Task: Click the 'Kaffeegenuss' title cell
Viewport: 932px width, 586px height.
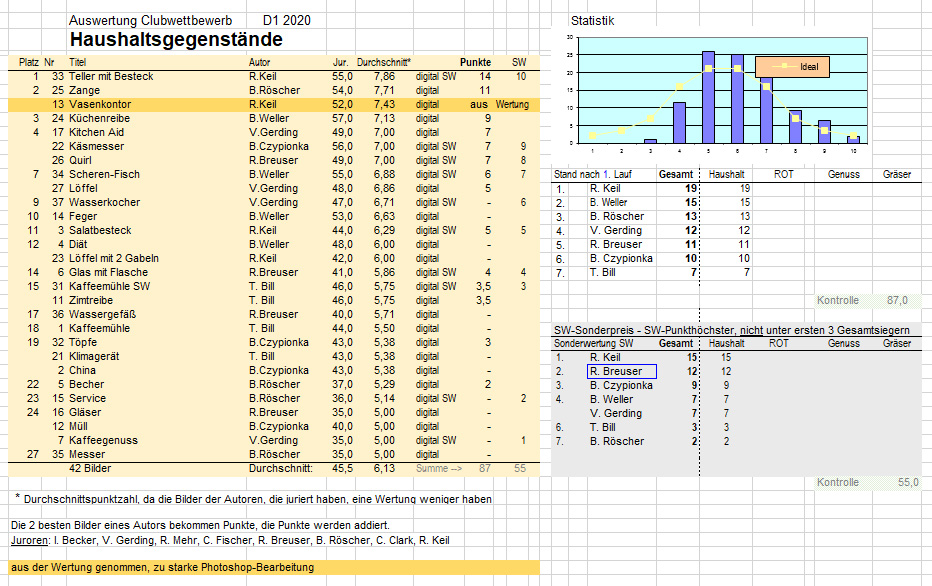Action: (103, 440)
